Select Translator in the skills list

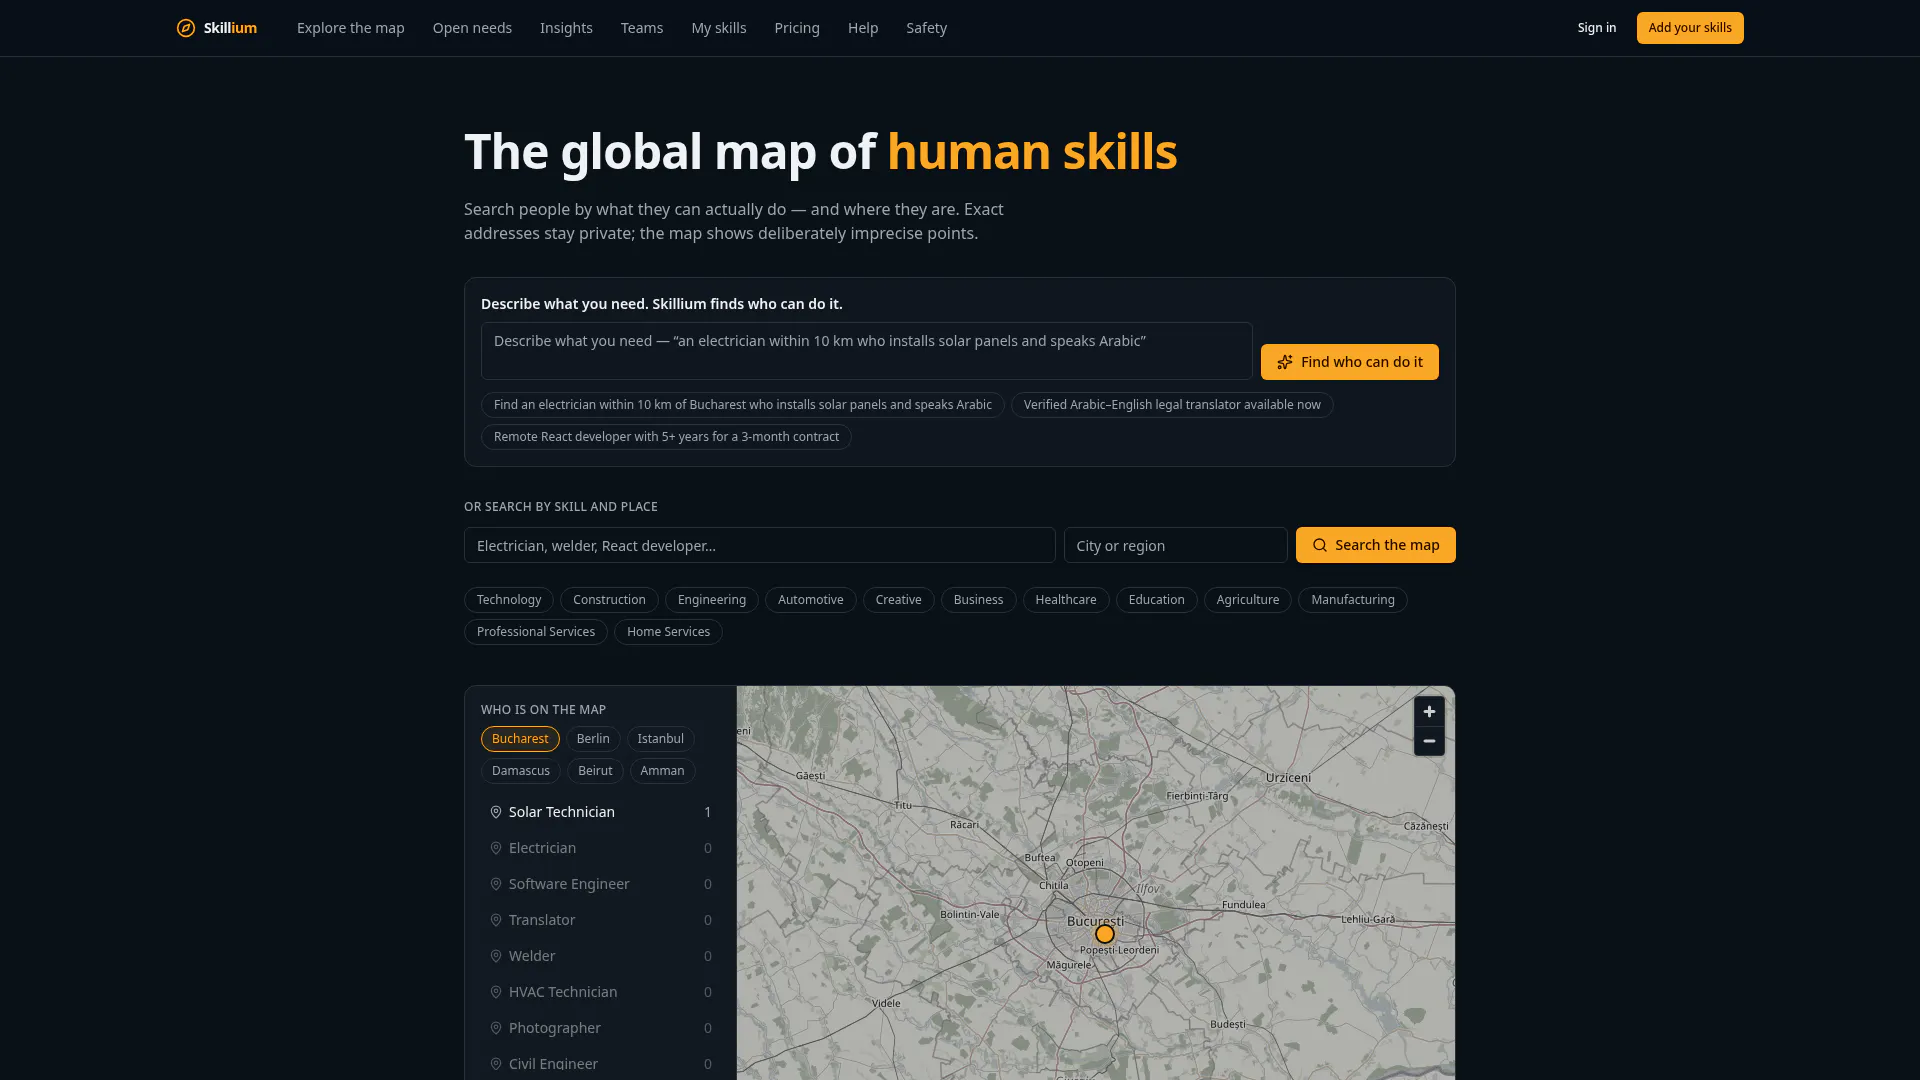coord(601,920)
